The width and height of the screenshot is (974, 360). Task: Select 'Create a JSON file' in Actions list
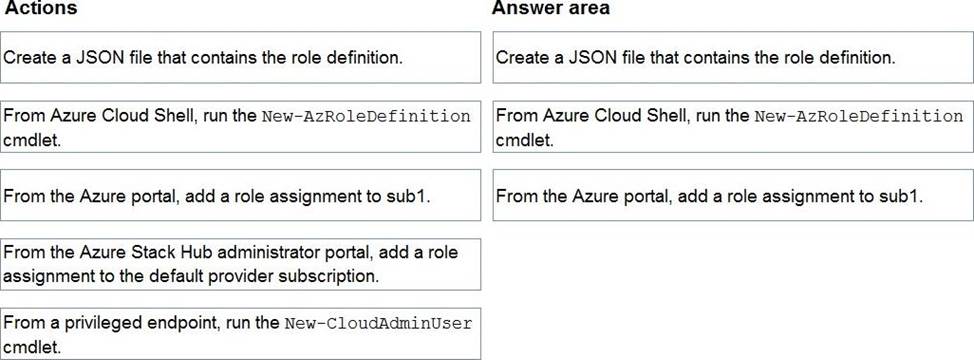240,57
